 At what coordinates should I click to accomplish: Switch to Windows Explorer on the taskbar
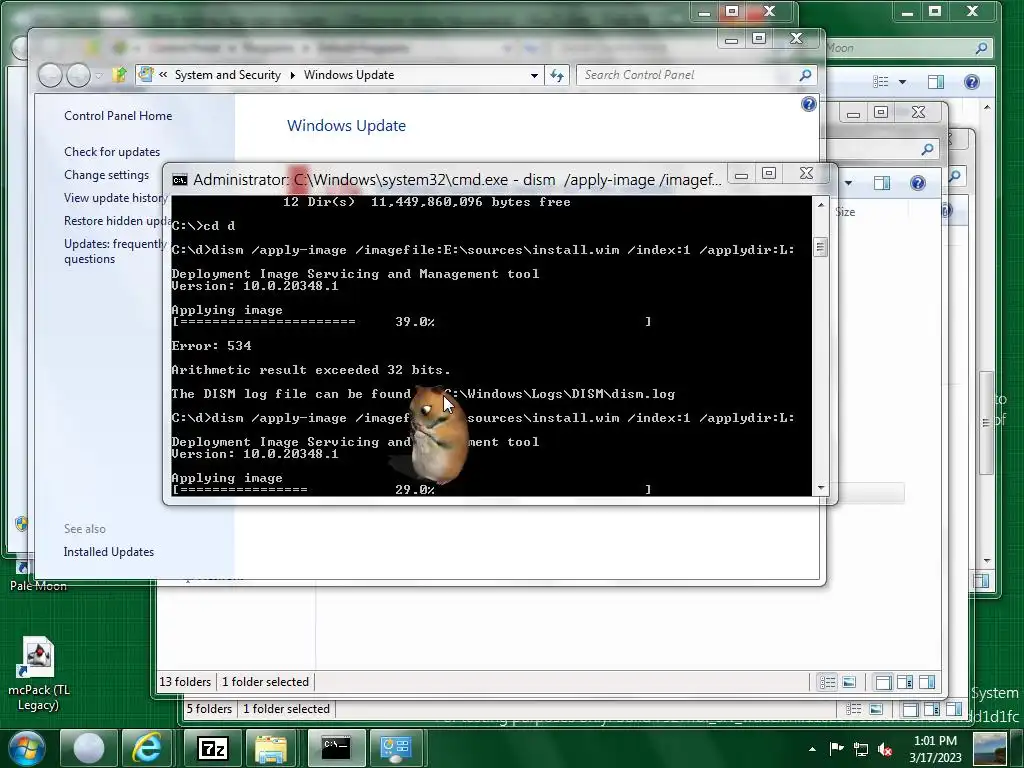click(x=271, y=748)
